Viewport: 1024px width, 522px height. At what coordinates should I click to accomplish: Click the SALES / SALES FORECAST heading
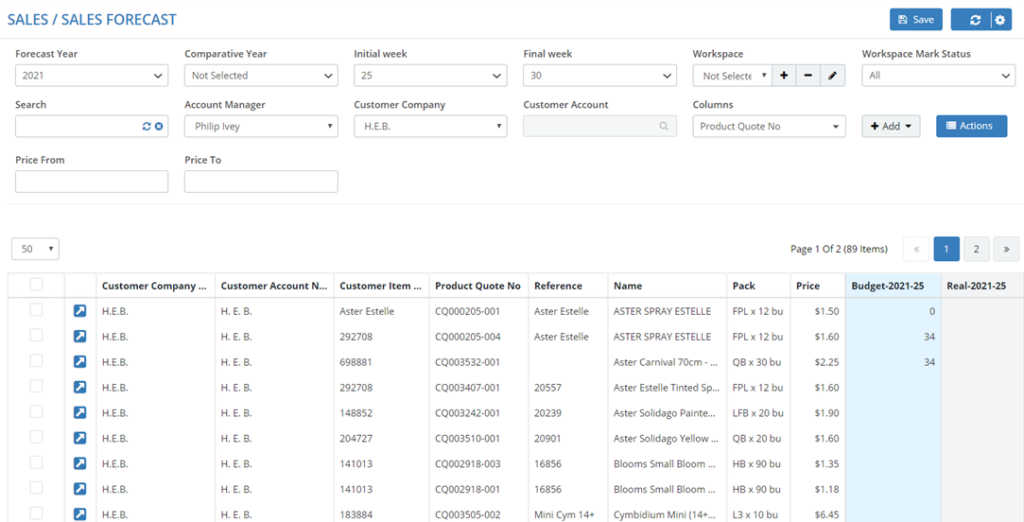click(x=92, y=20)
